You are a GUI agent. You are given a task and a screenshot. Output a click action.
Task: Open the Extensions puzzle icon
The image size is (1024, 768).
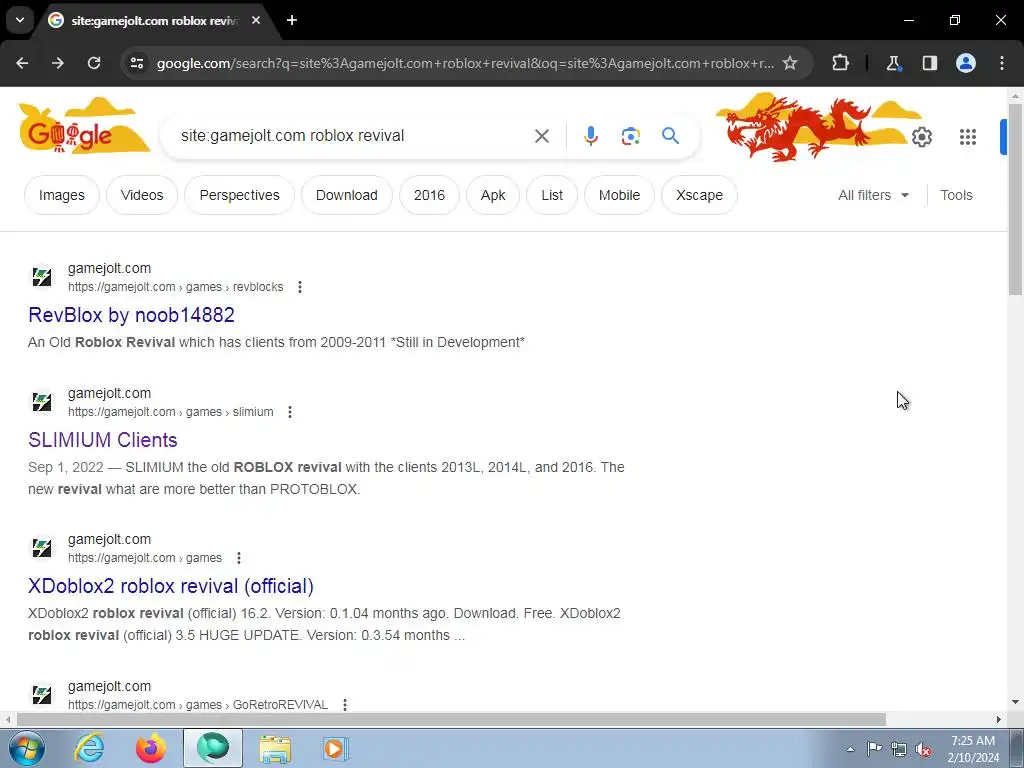[x=840, y=63]
